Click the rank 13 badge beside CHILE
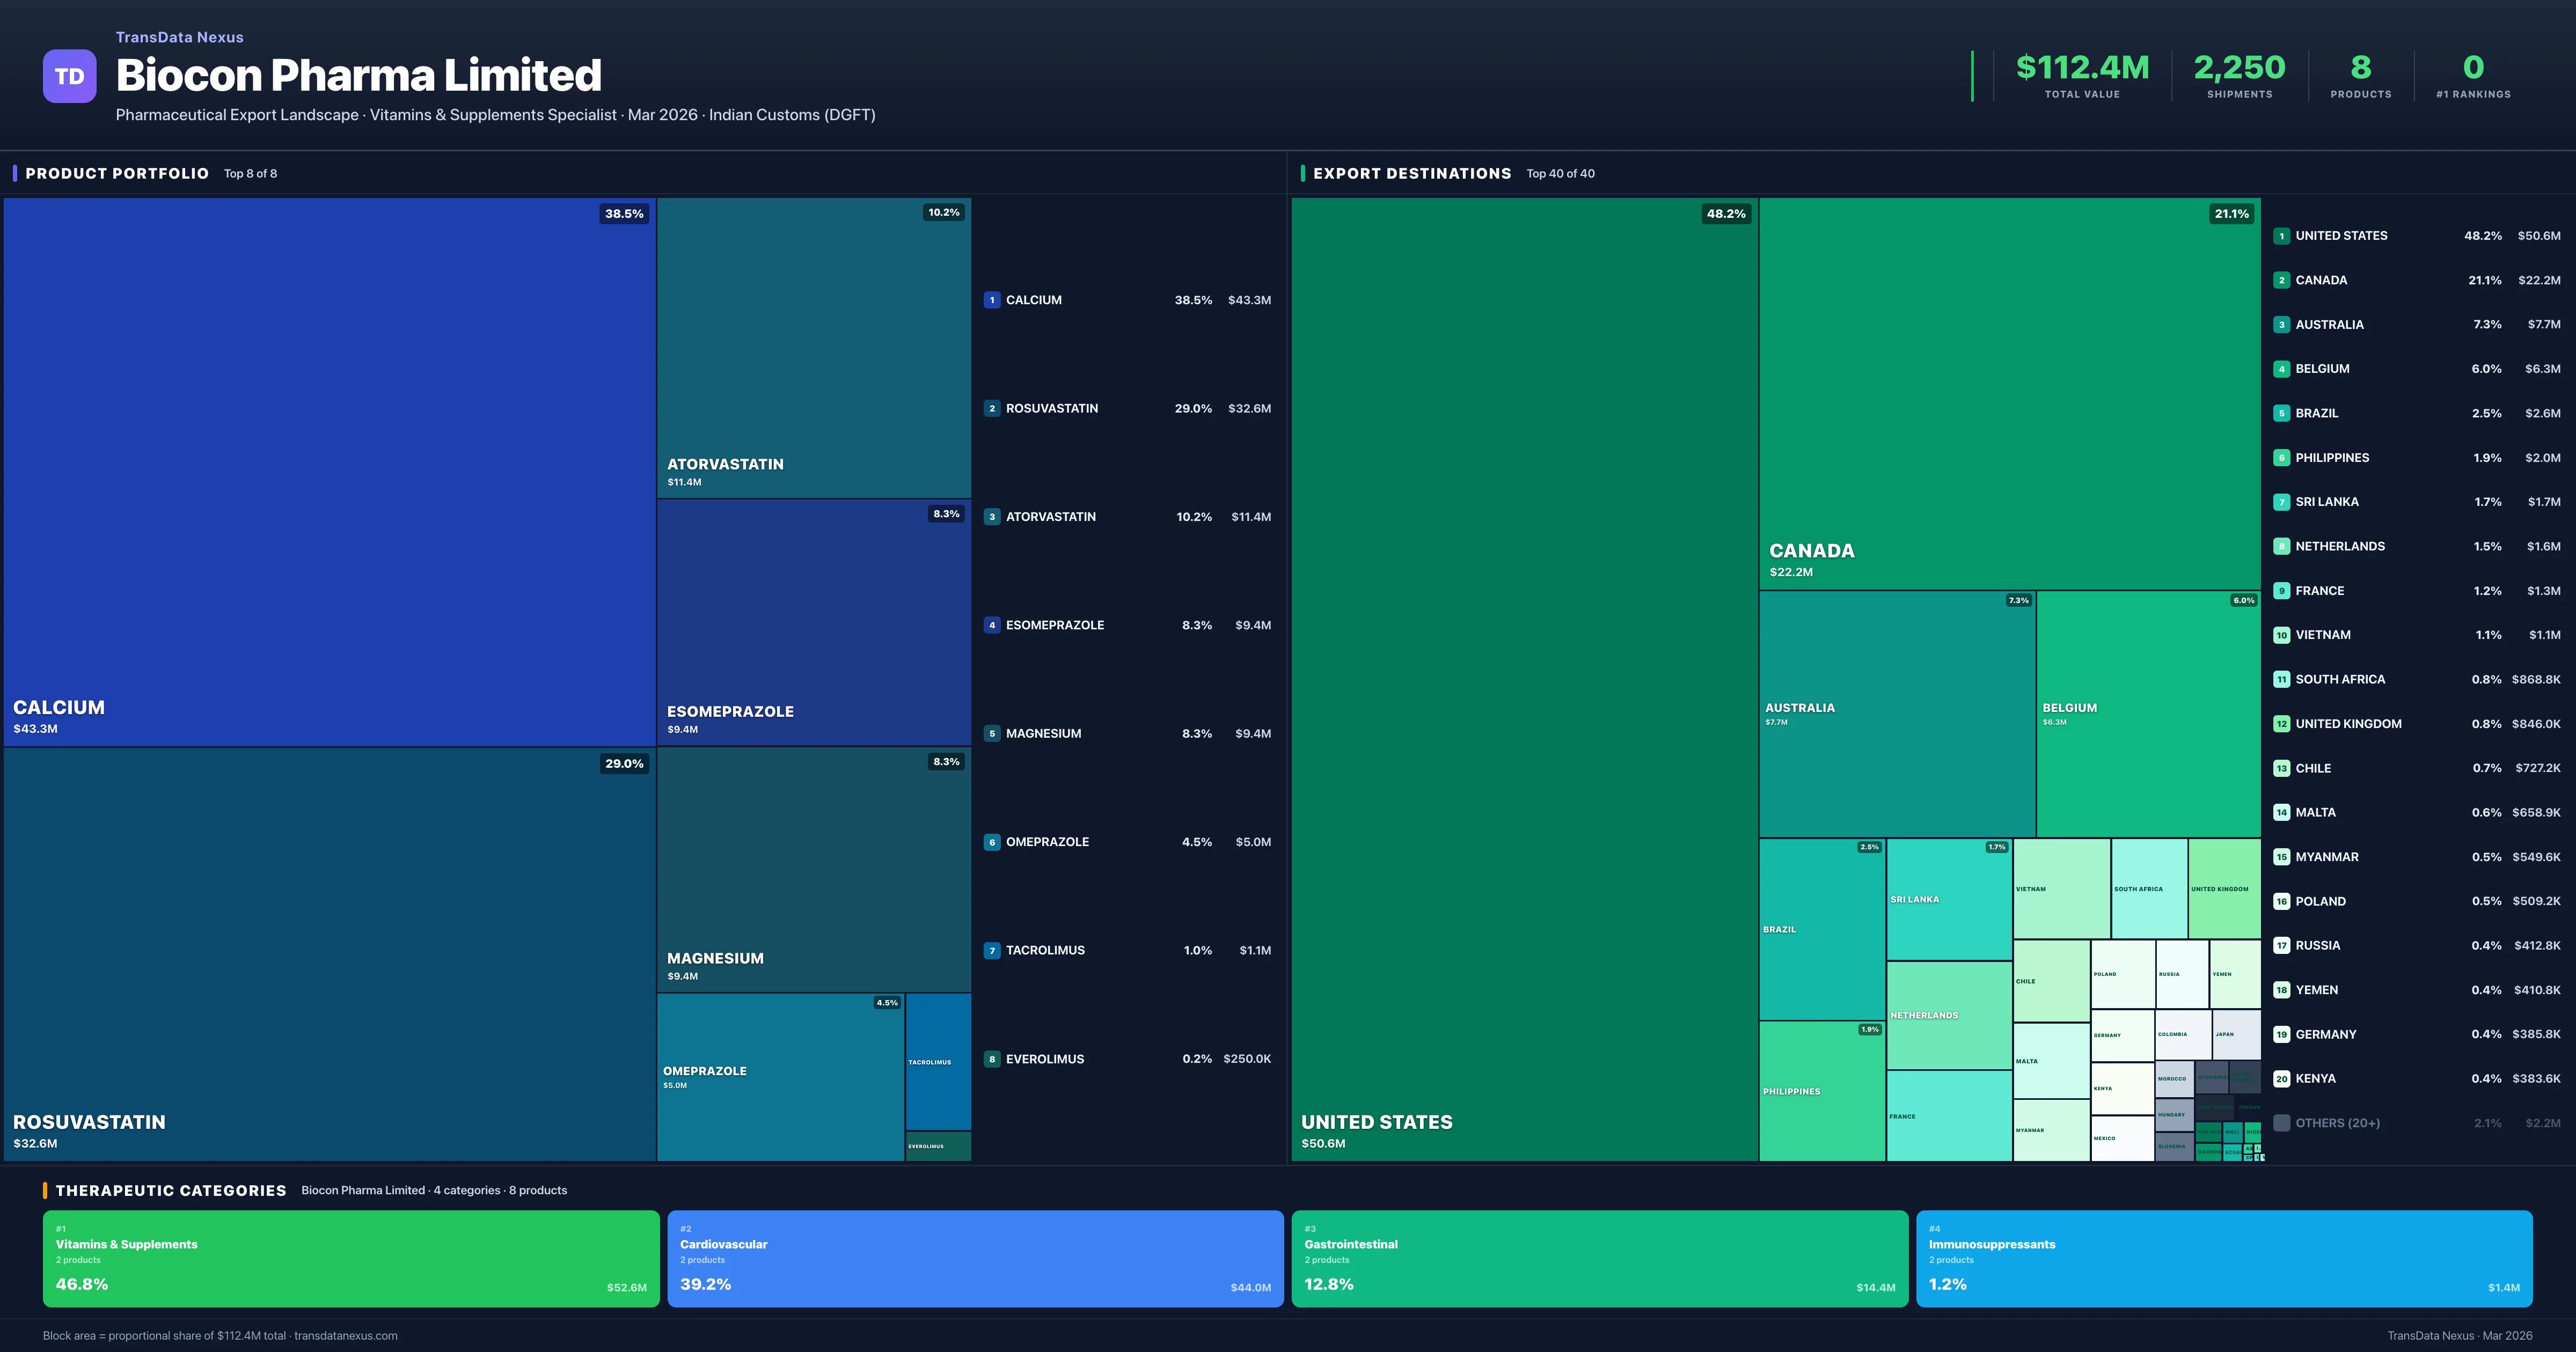The image size is (2576, 1352). point(2282,768)
